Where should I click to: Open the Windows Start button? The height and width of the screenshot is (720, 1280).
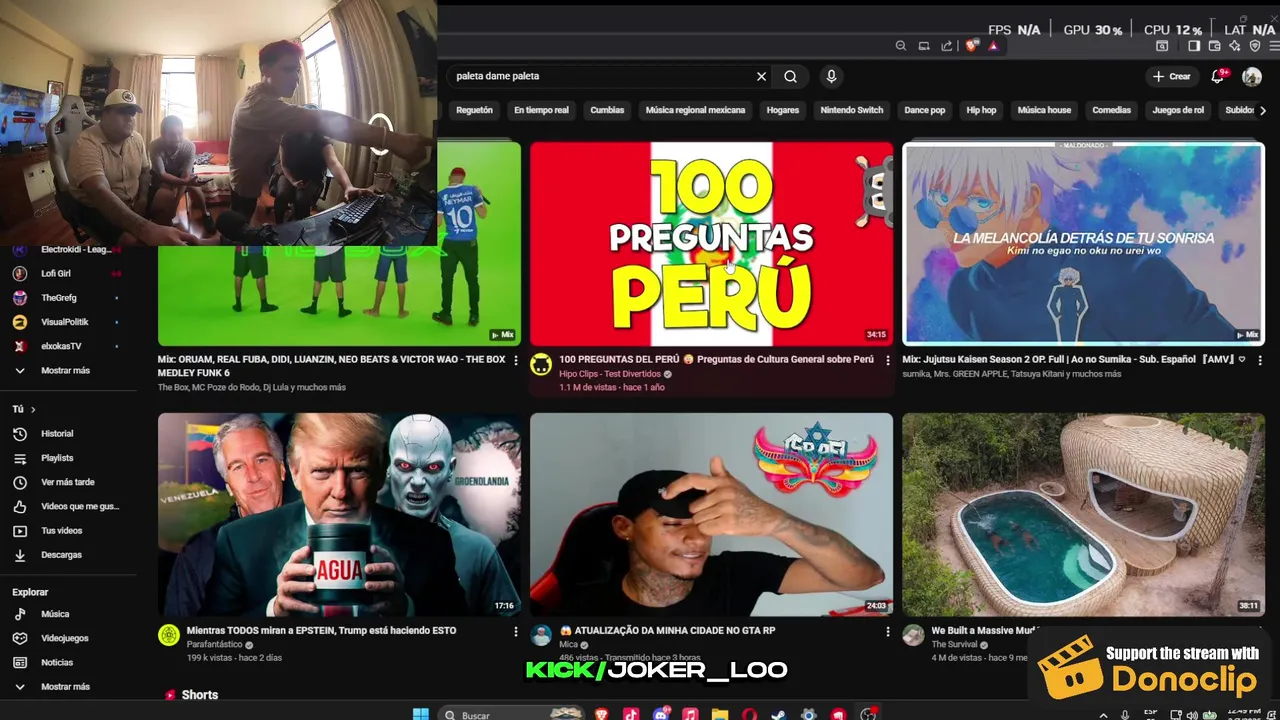421,714
